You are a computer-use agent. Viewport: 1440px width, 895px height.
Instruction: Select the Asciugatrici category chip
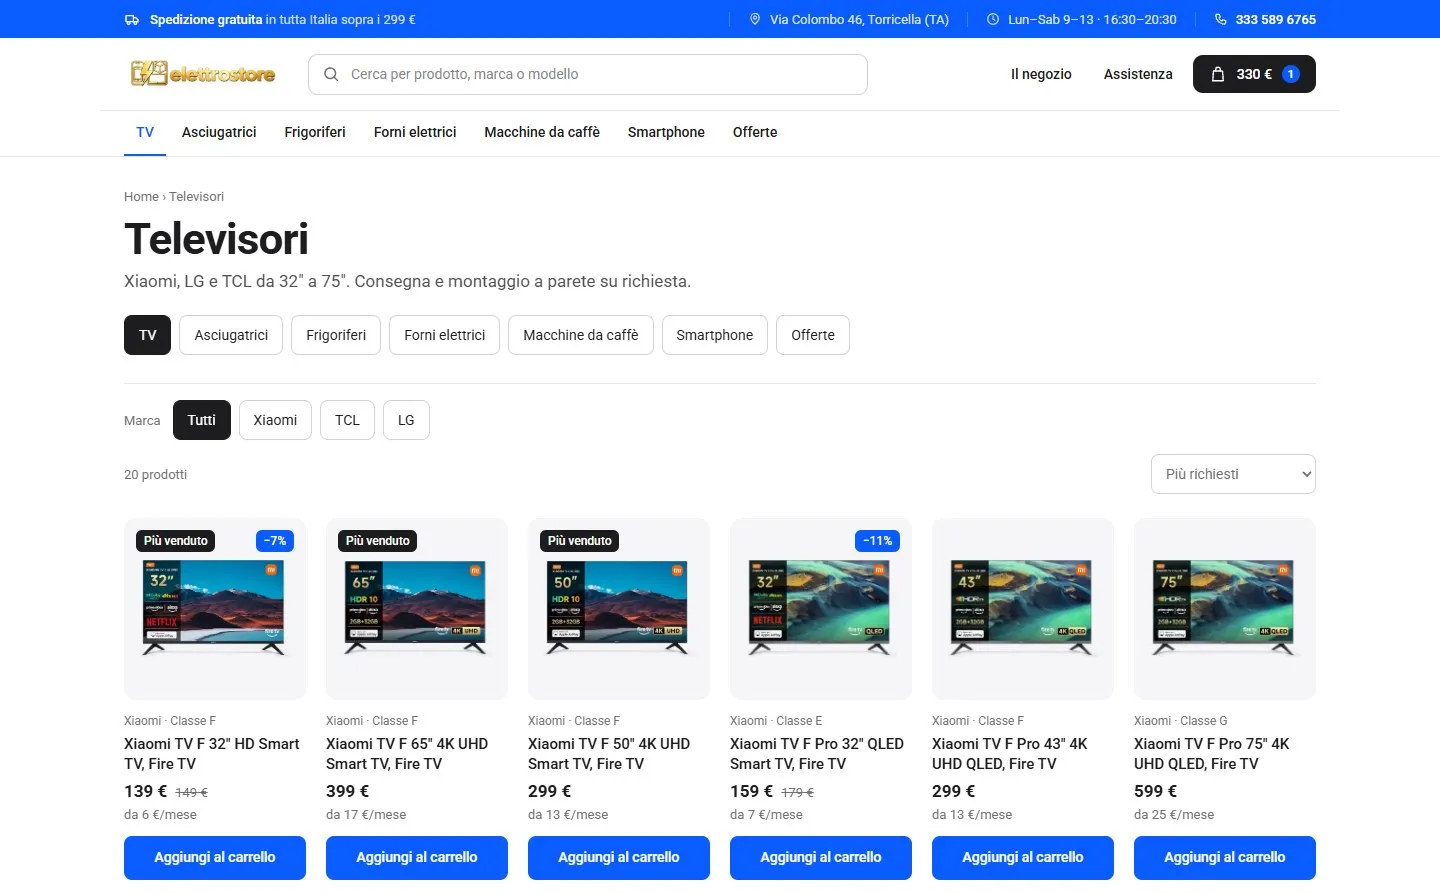231,335
